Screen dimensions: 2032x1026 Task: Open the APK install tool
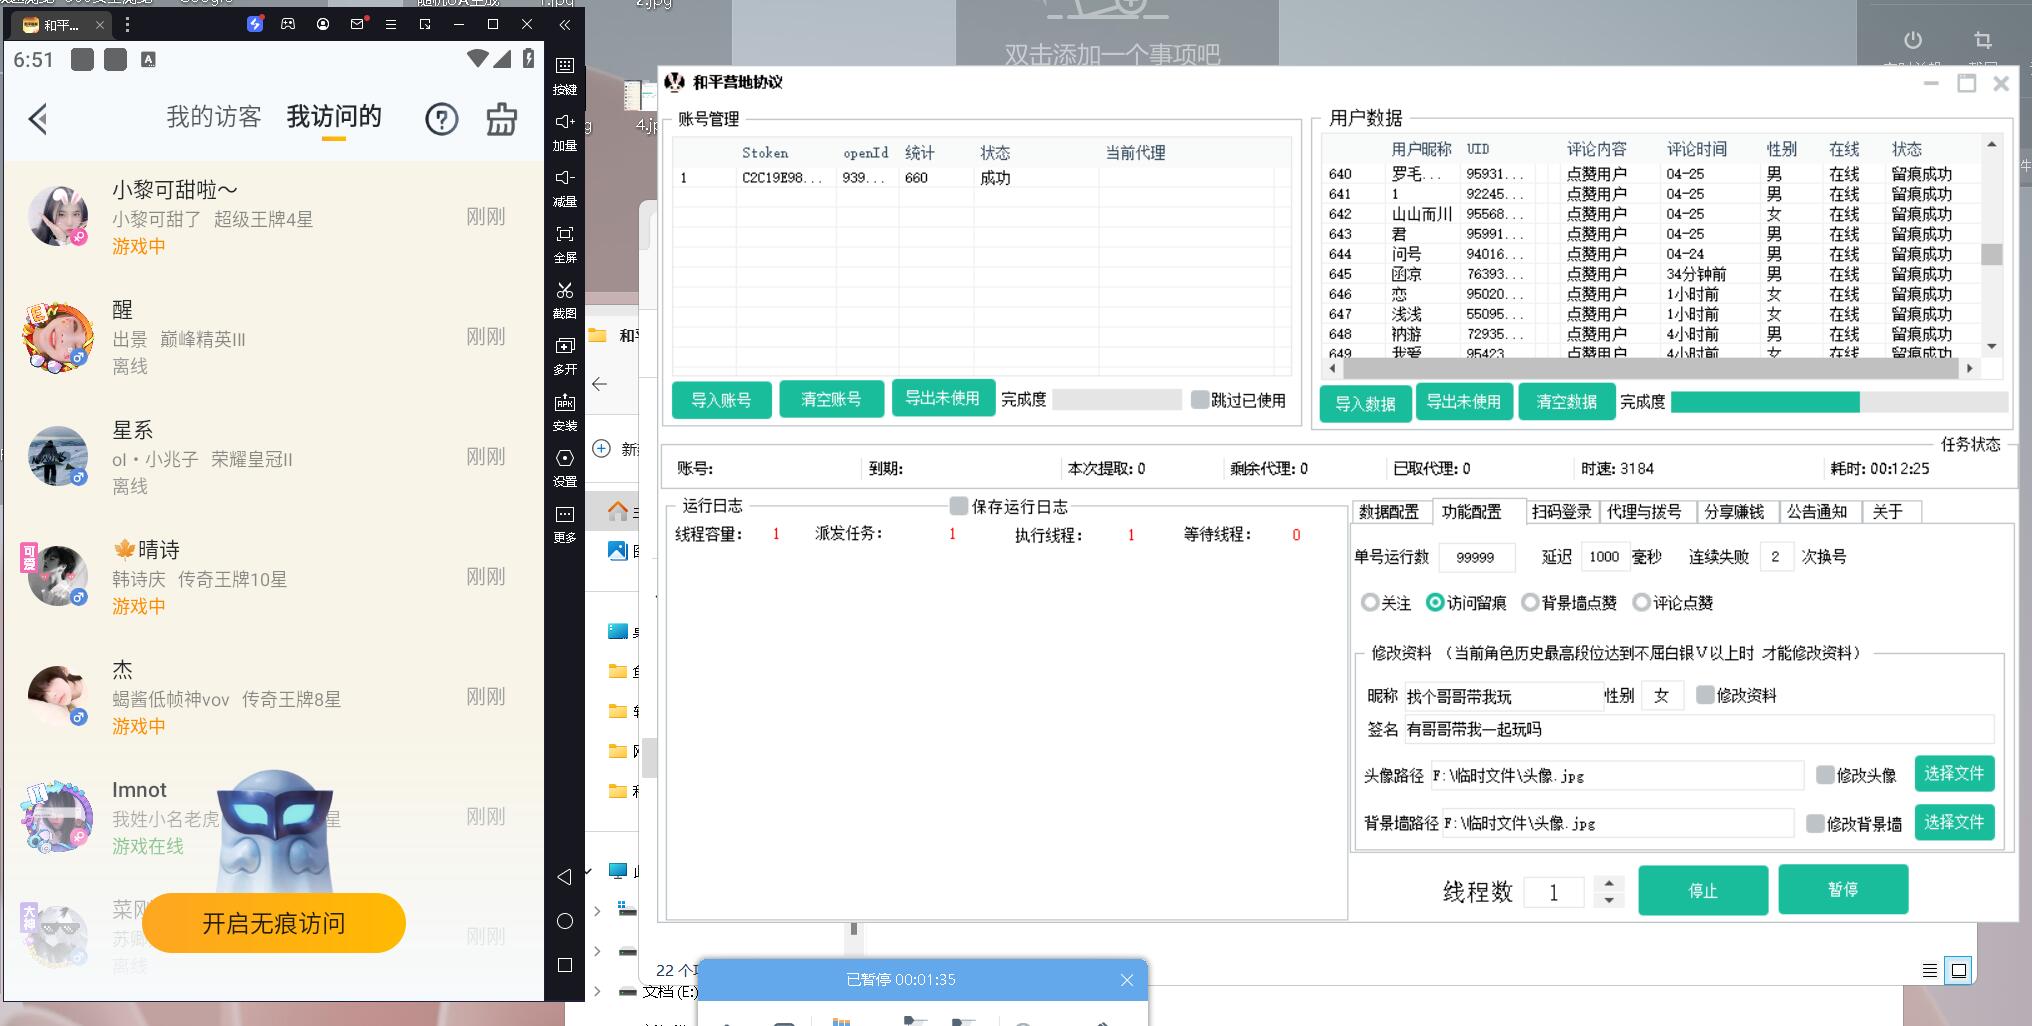click(565, 403)
